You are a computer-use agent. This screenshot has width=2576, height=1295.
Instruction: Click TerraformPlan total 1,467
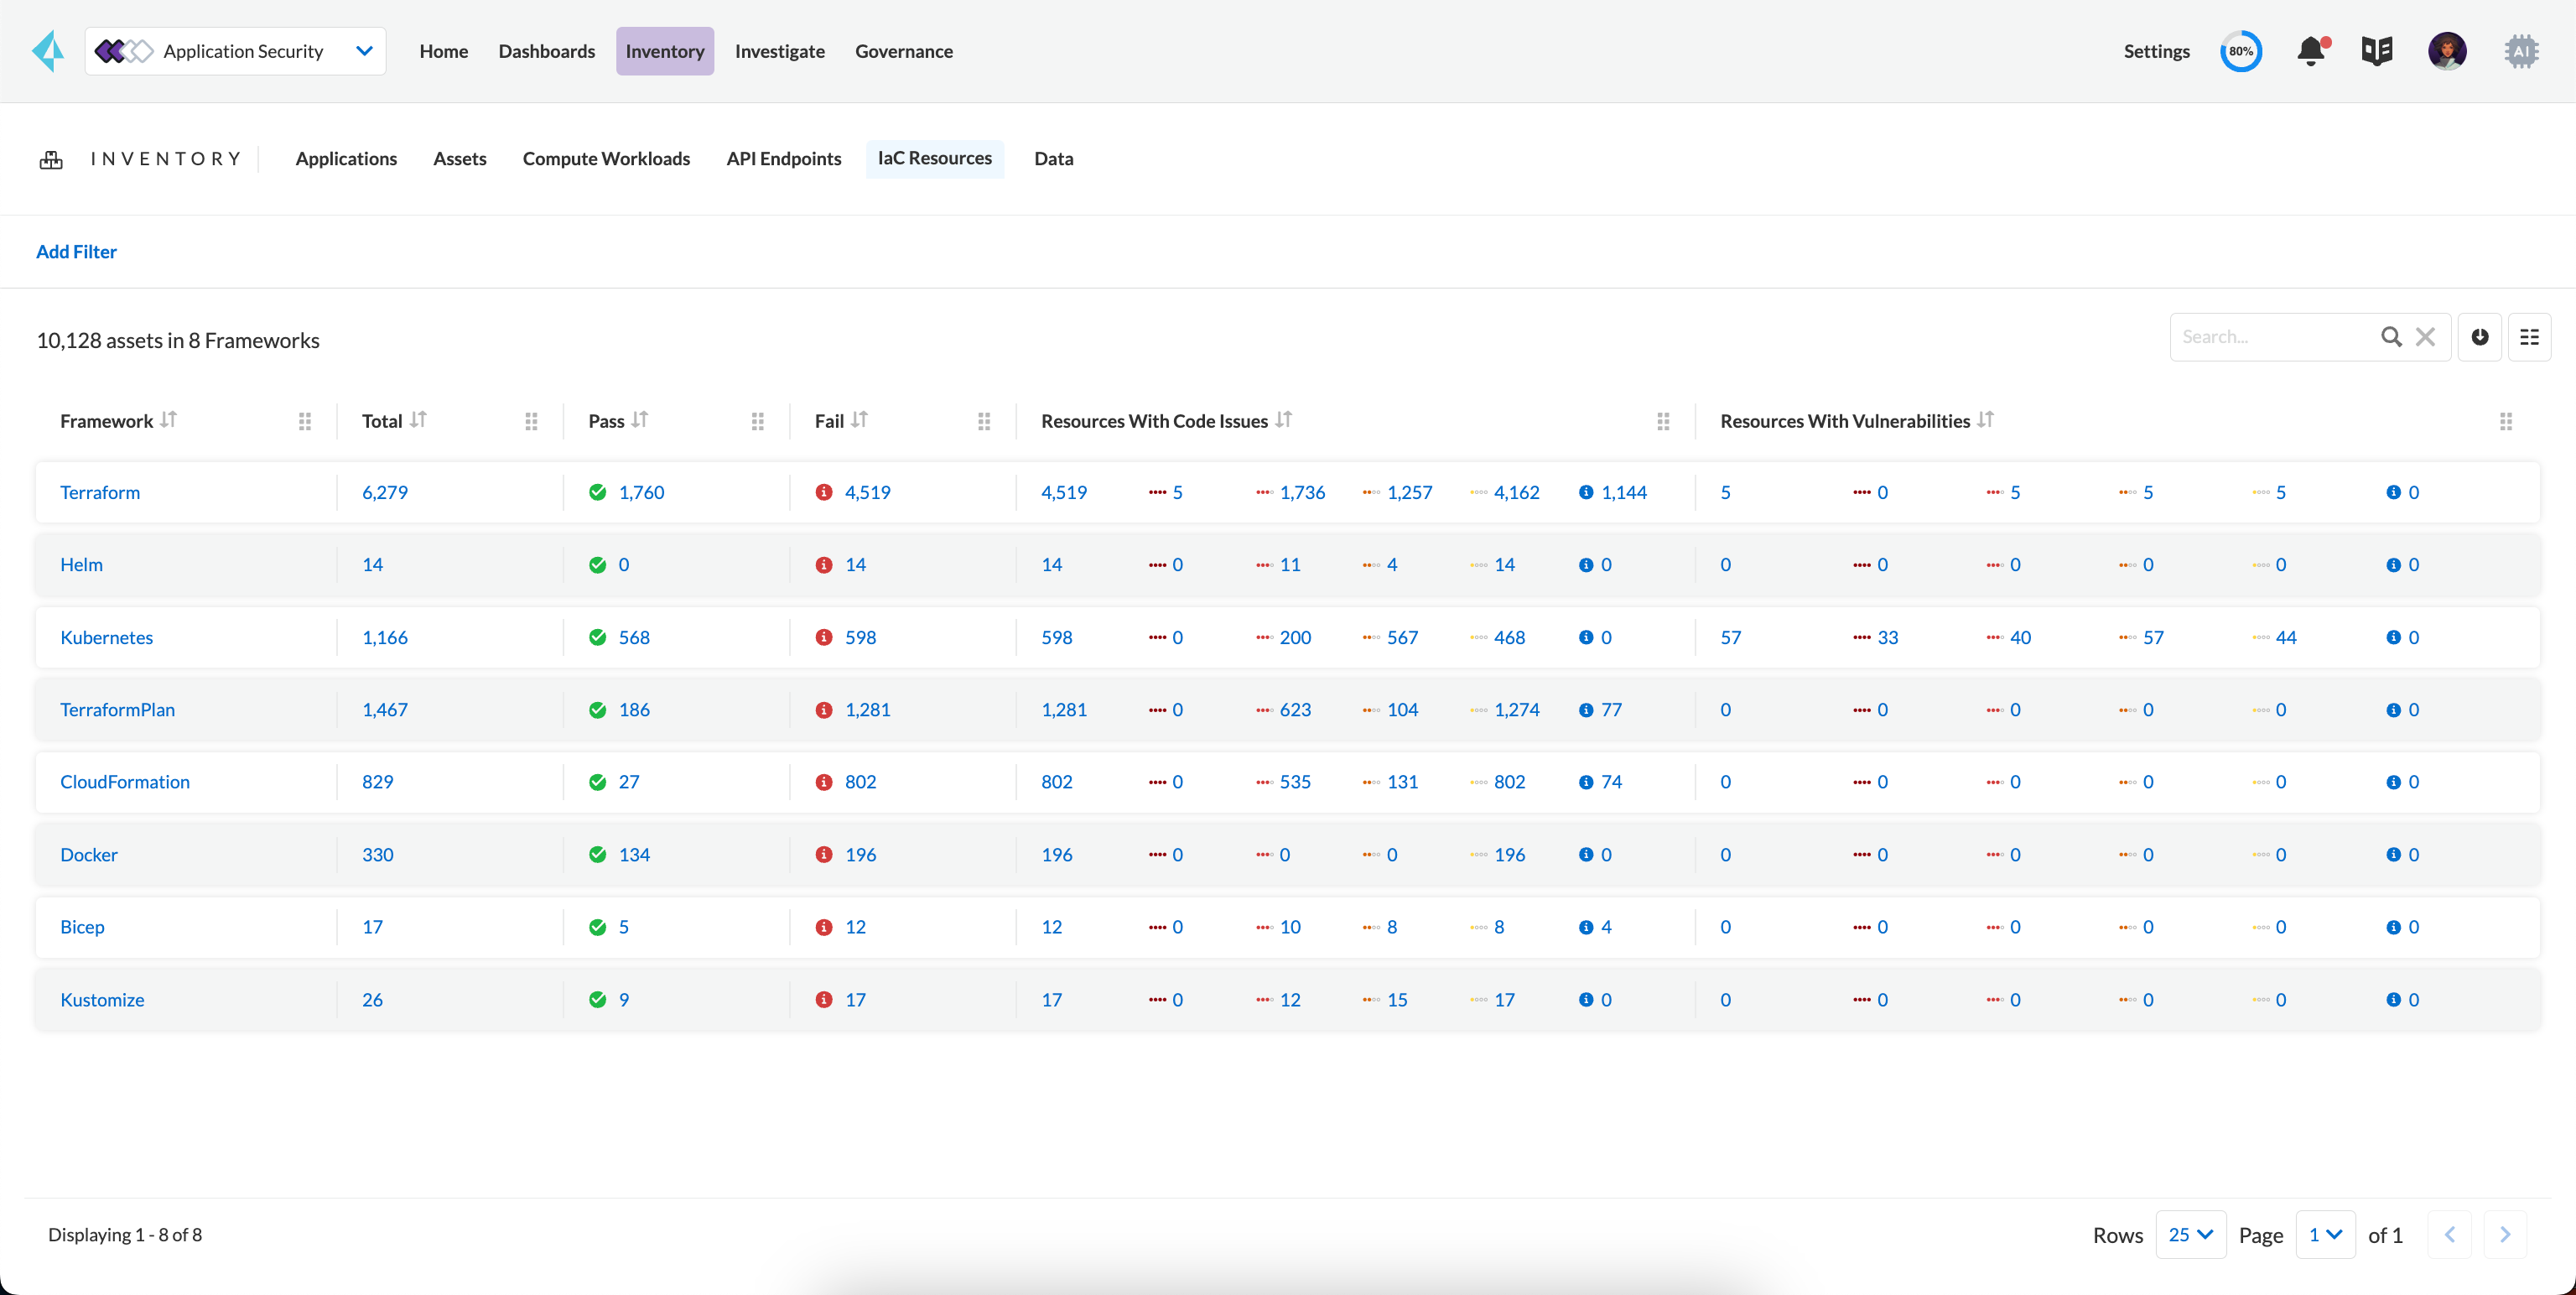click(x=385, y=710)
